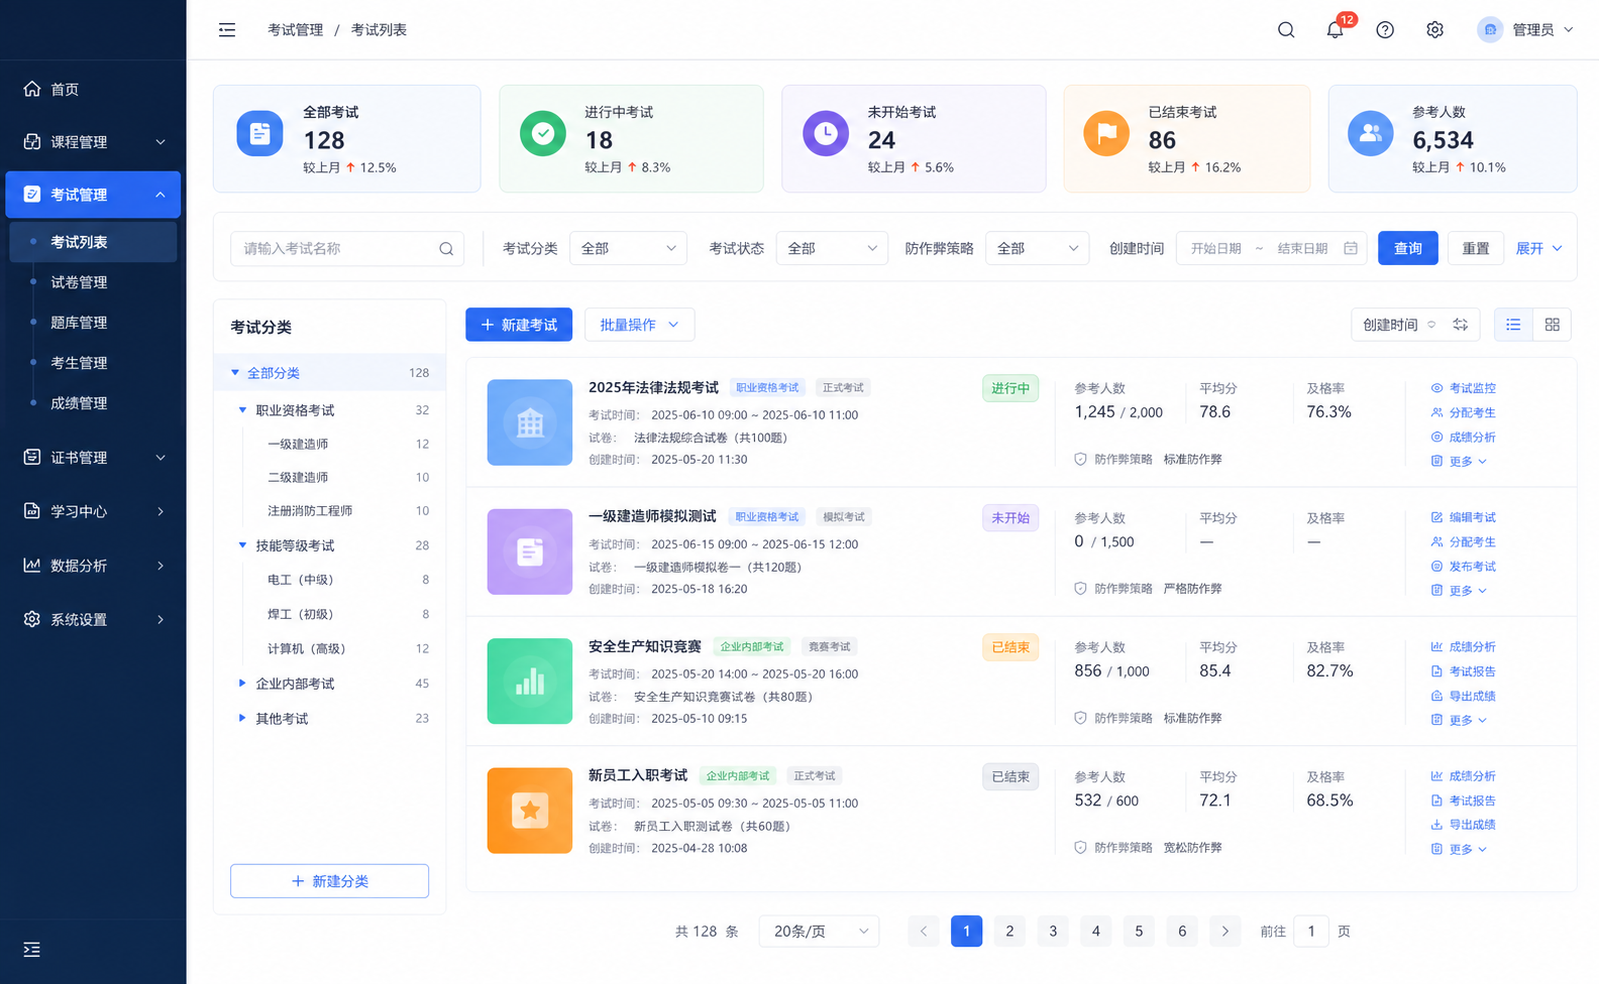
Task: Open notifications bell with 12 badge
Action: (x=1336, y=29)
